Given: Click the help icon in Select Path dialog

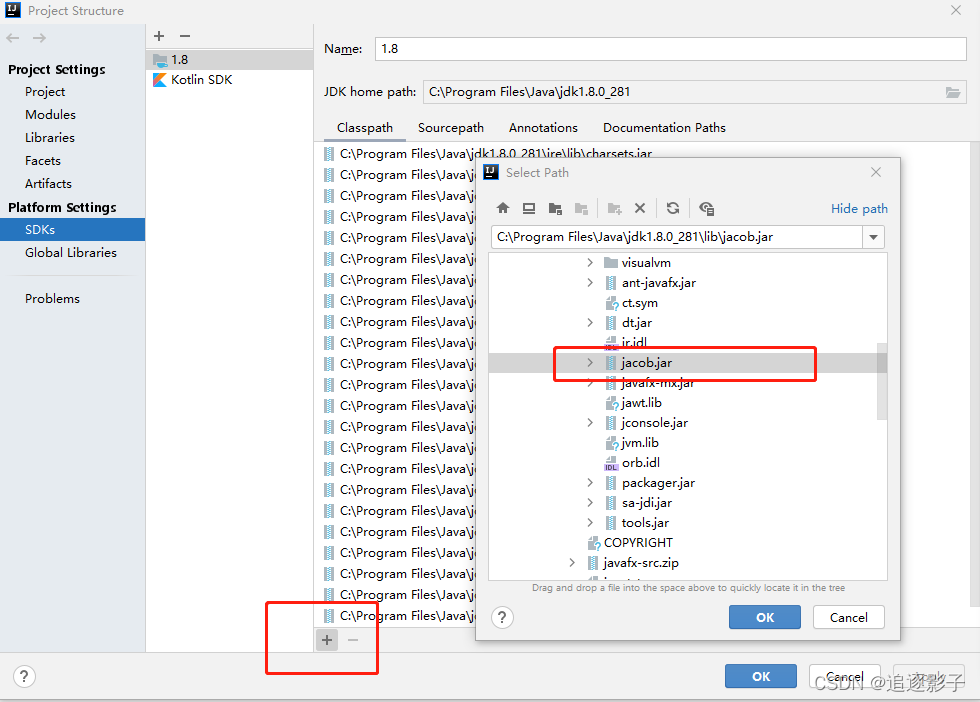Looking at the screenshot, I should (502, 617).
